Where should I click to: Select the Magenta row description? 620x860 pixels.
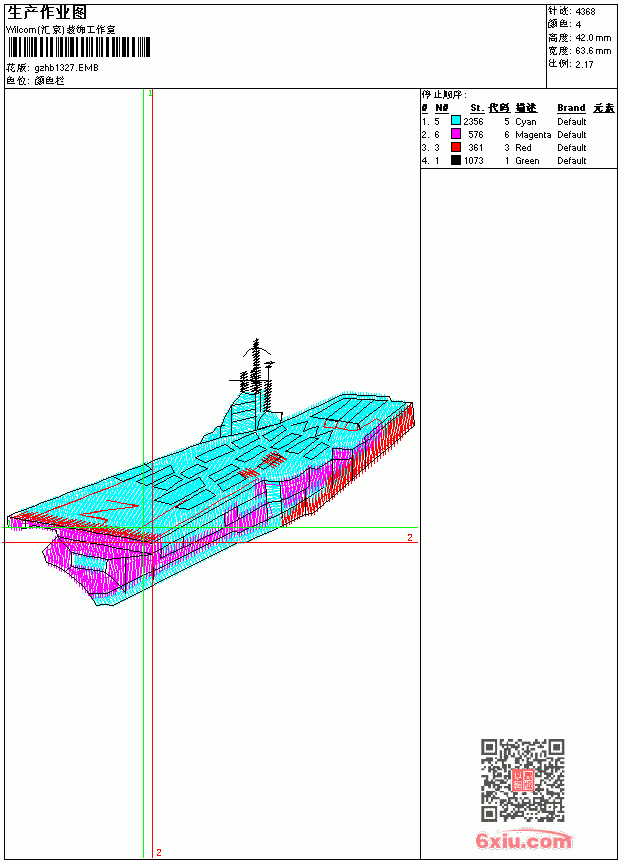[533, 134]
